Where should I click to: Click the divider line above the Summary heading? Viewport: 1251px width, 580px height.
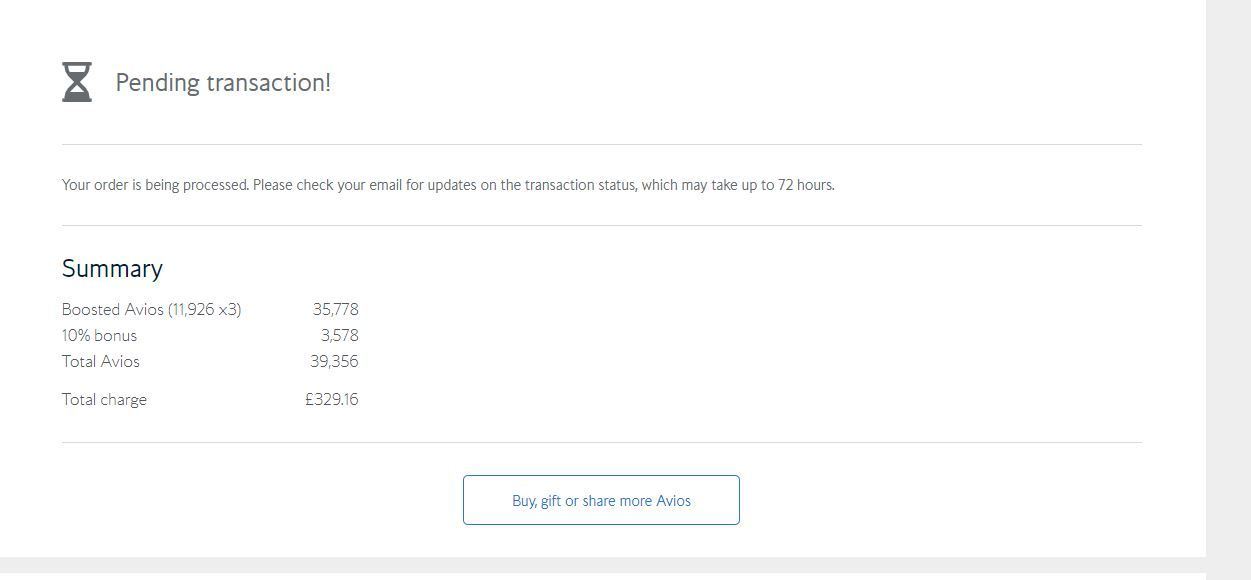(601, 225)
